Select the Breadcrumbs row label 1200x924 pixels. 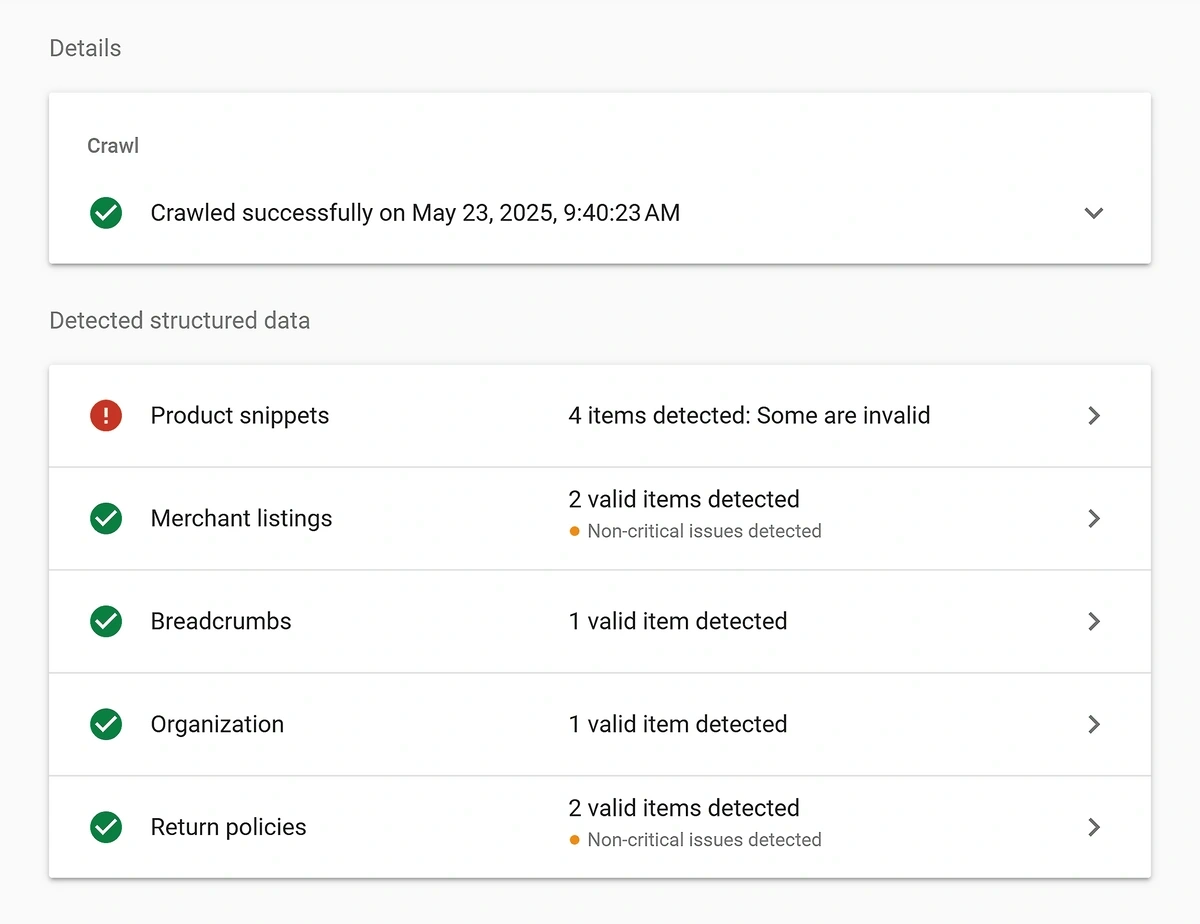coord(221,621)
